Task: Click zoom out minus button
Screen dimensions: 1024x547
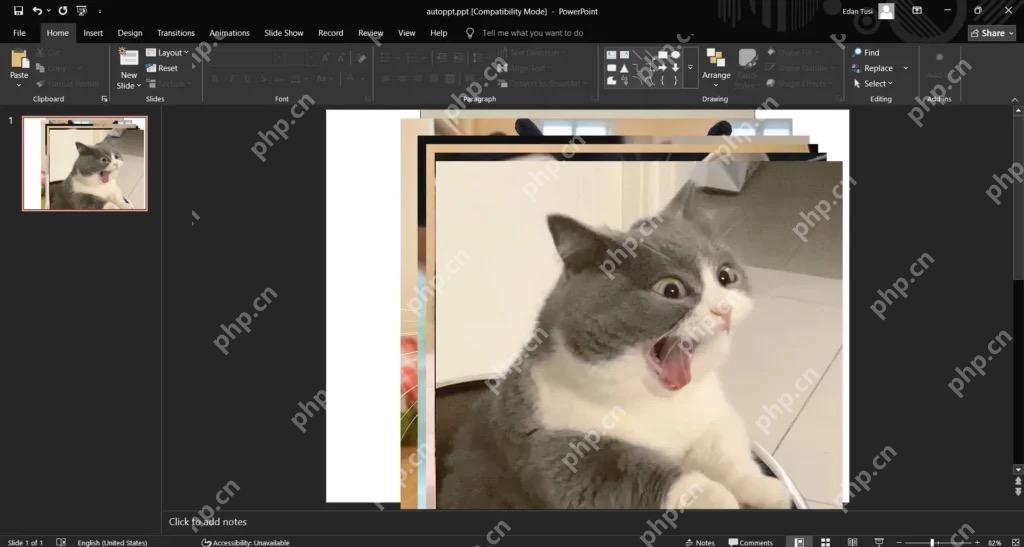Action: 899,542
